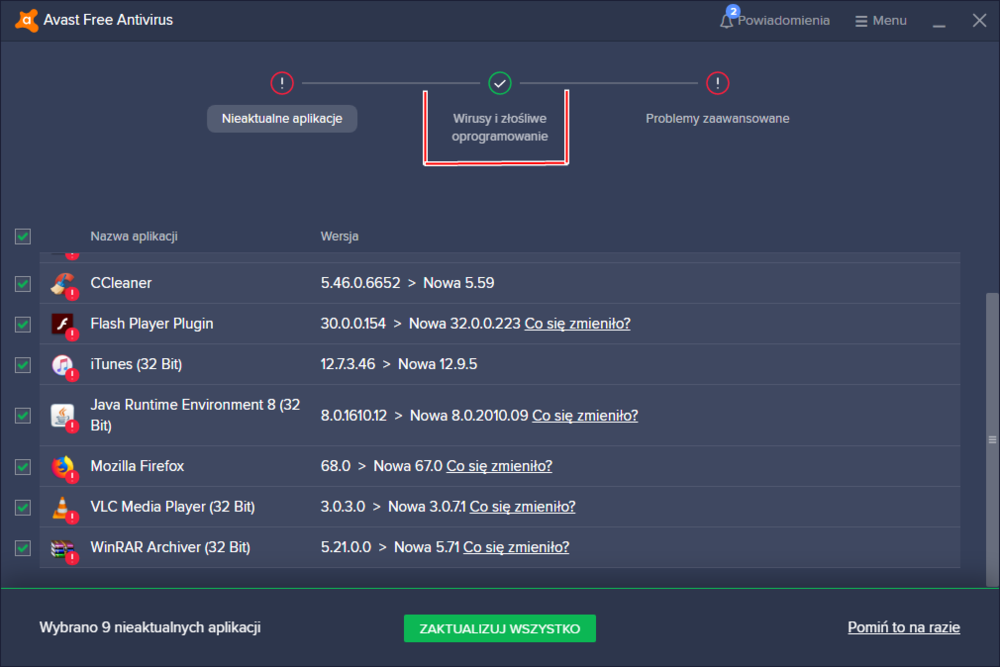Uncheck the VLC Media Player checkbox
This screenshot has height=667, width=1000.
click(x=23, y=508)
